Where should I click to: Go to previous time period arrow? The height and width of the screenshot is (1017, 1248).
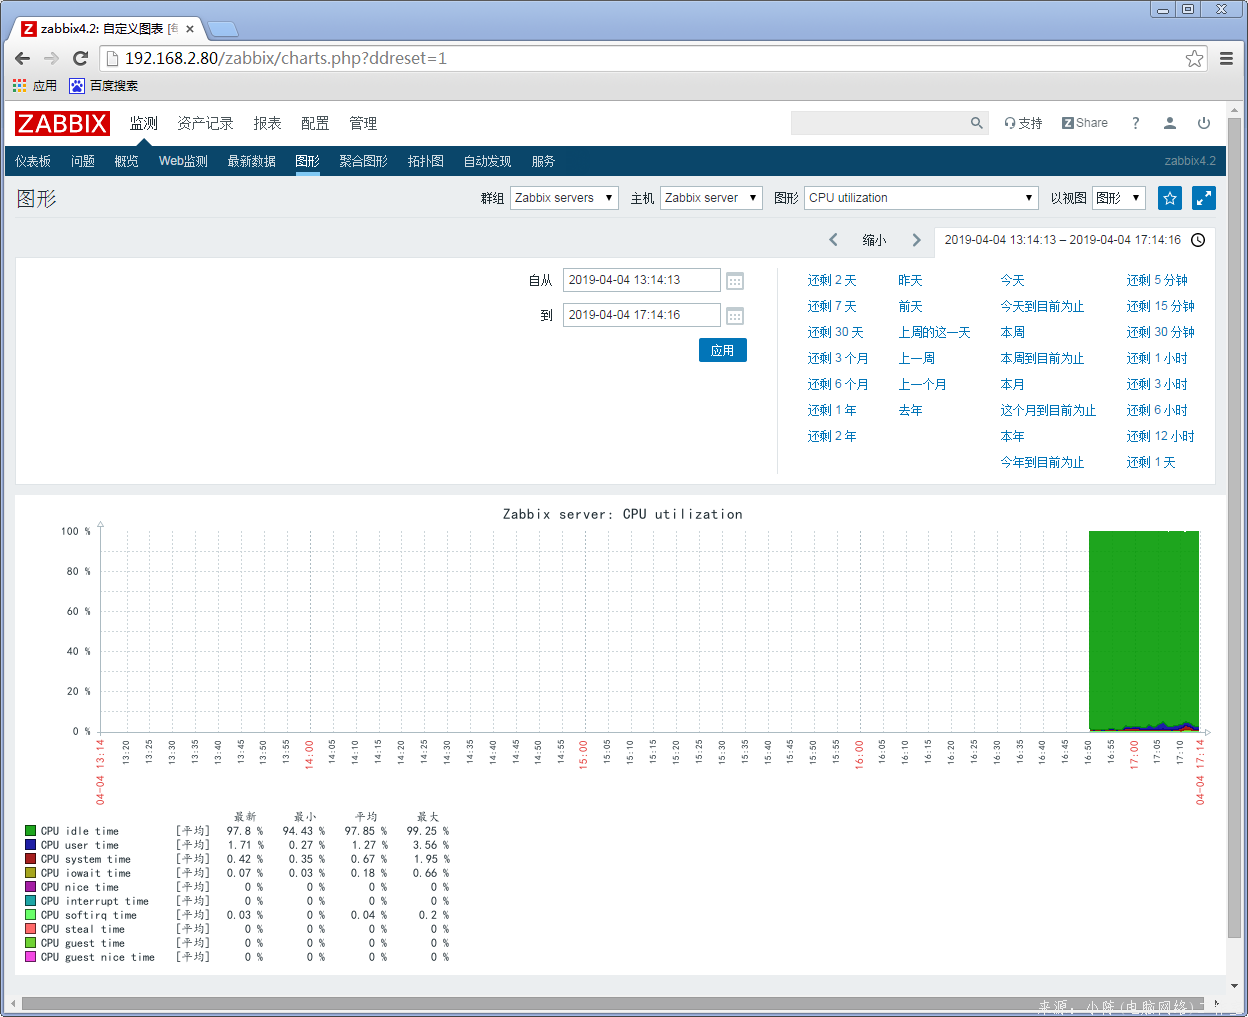[x=833, y=240]
